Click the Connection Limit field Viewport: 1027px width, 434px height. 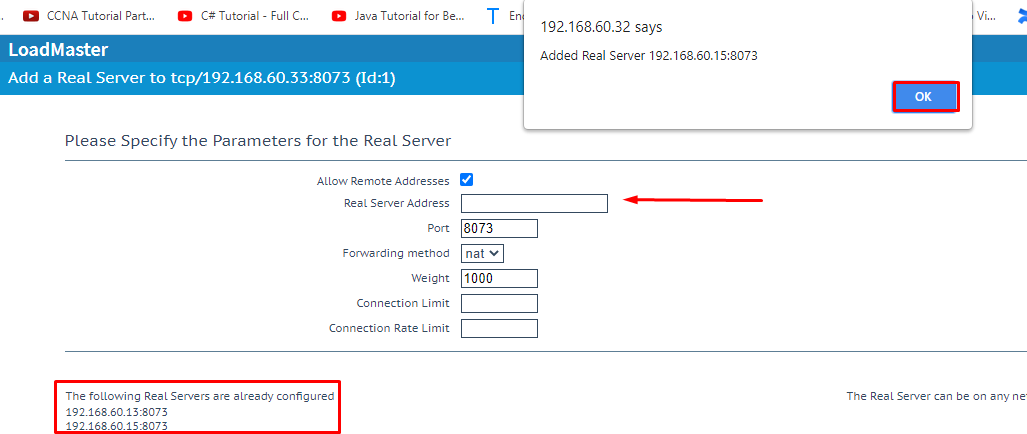click(499, 304)
